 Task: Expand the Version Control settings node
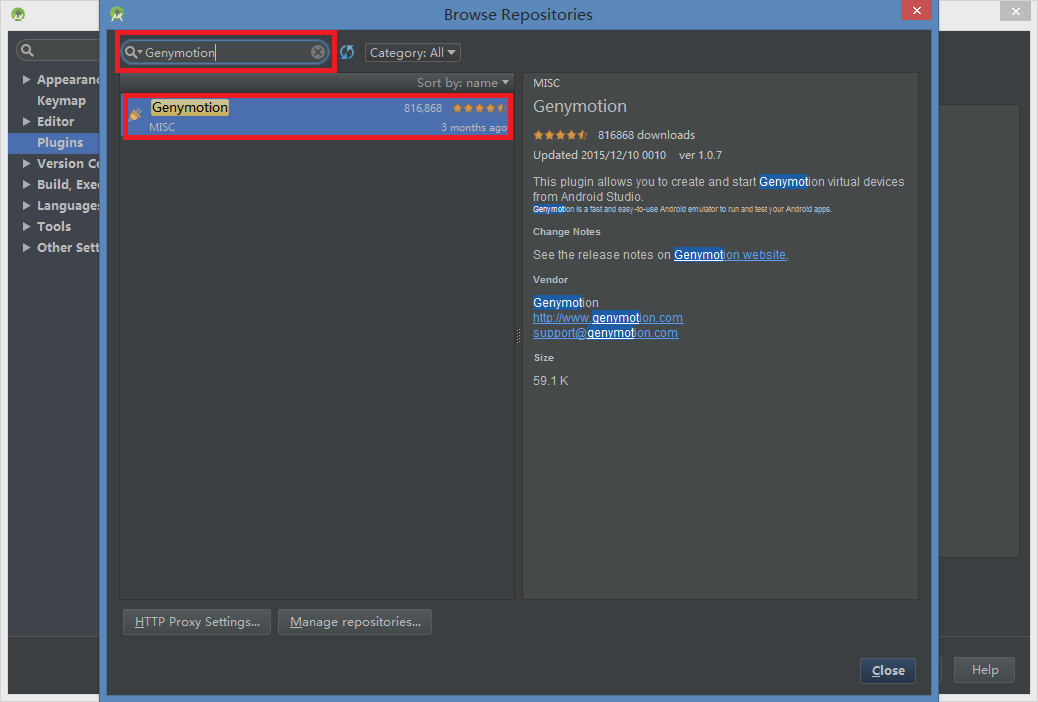(x=26, y=164)
